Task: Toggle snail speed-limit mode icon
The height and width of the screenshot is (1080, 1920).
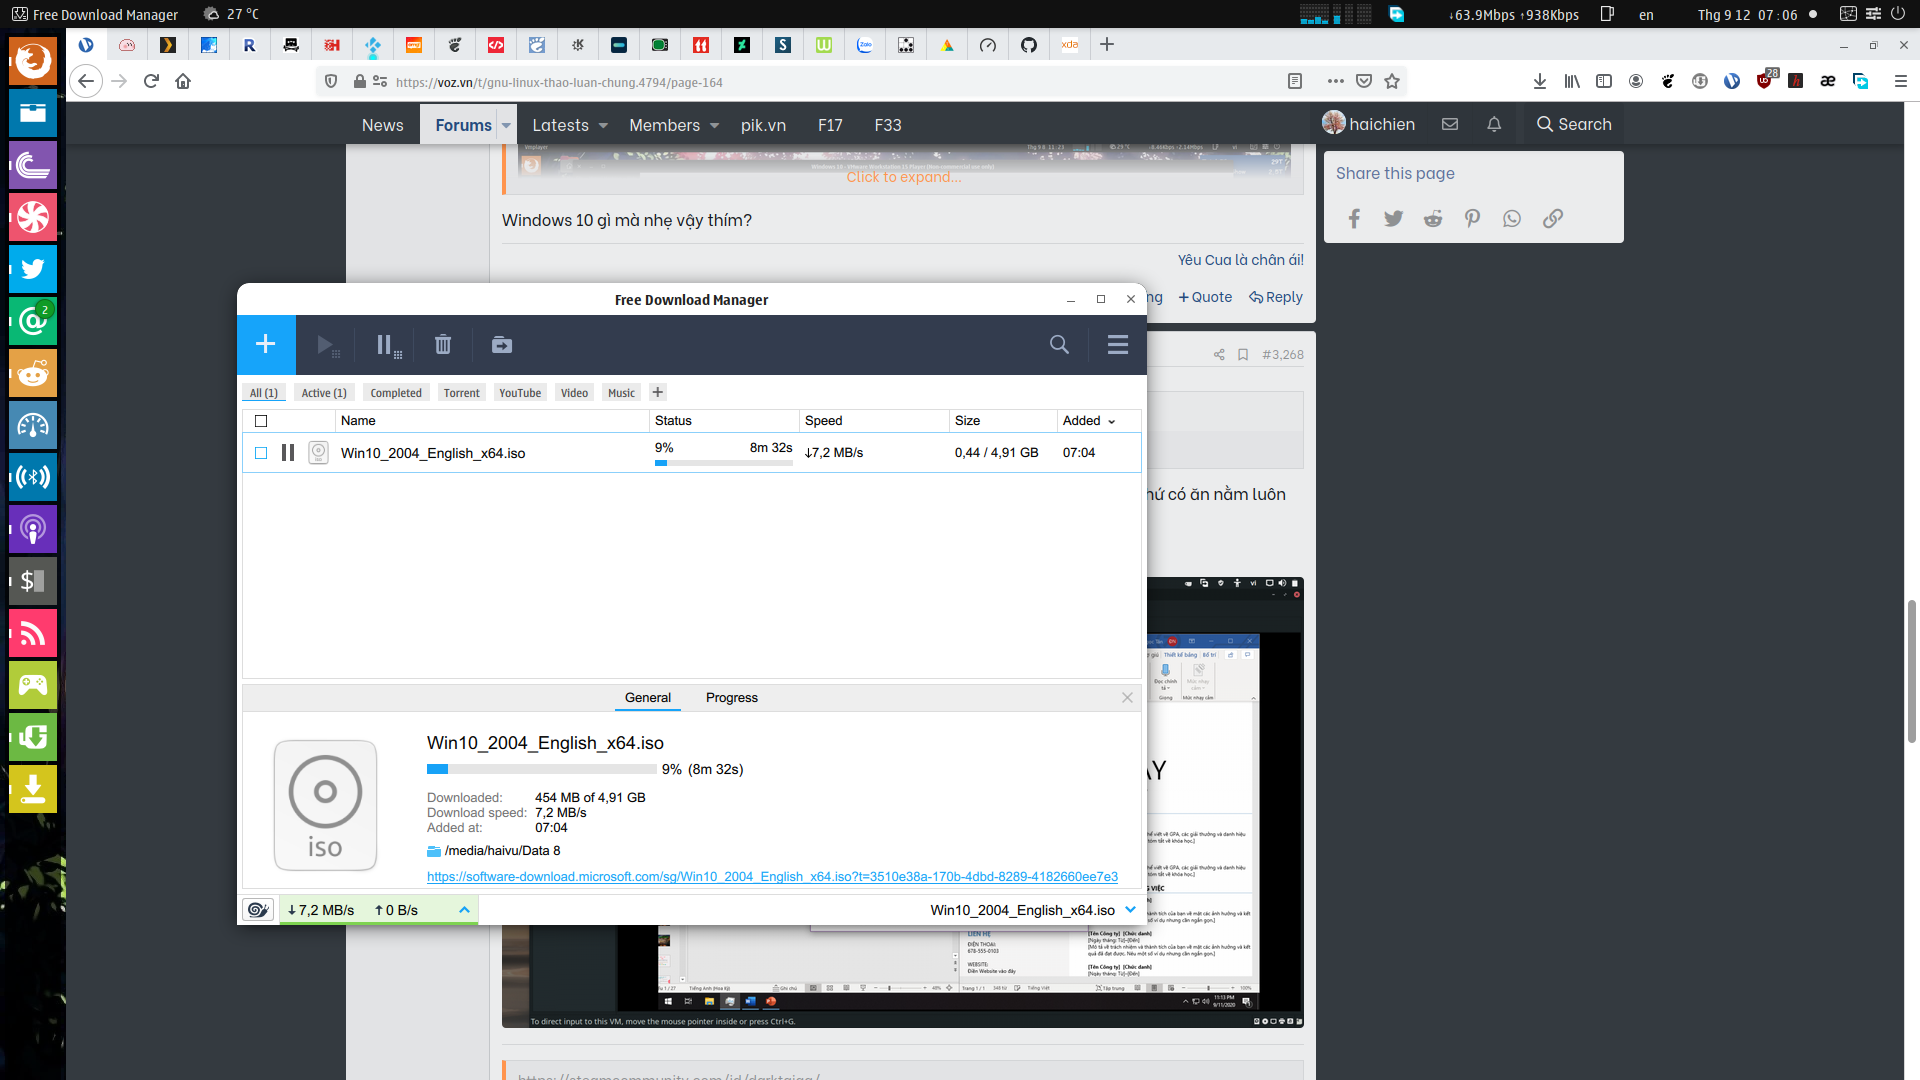Action: 258,910
